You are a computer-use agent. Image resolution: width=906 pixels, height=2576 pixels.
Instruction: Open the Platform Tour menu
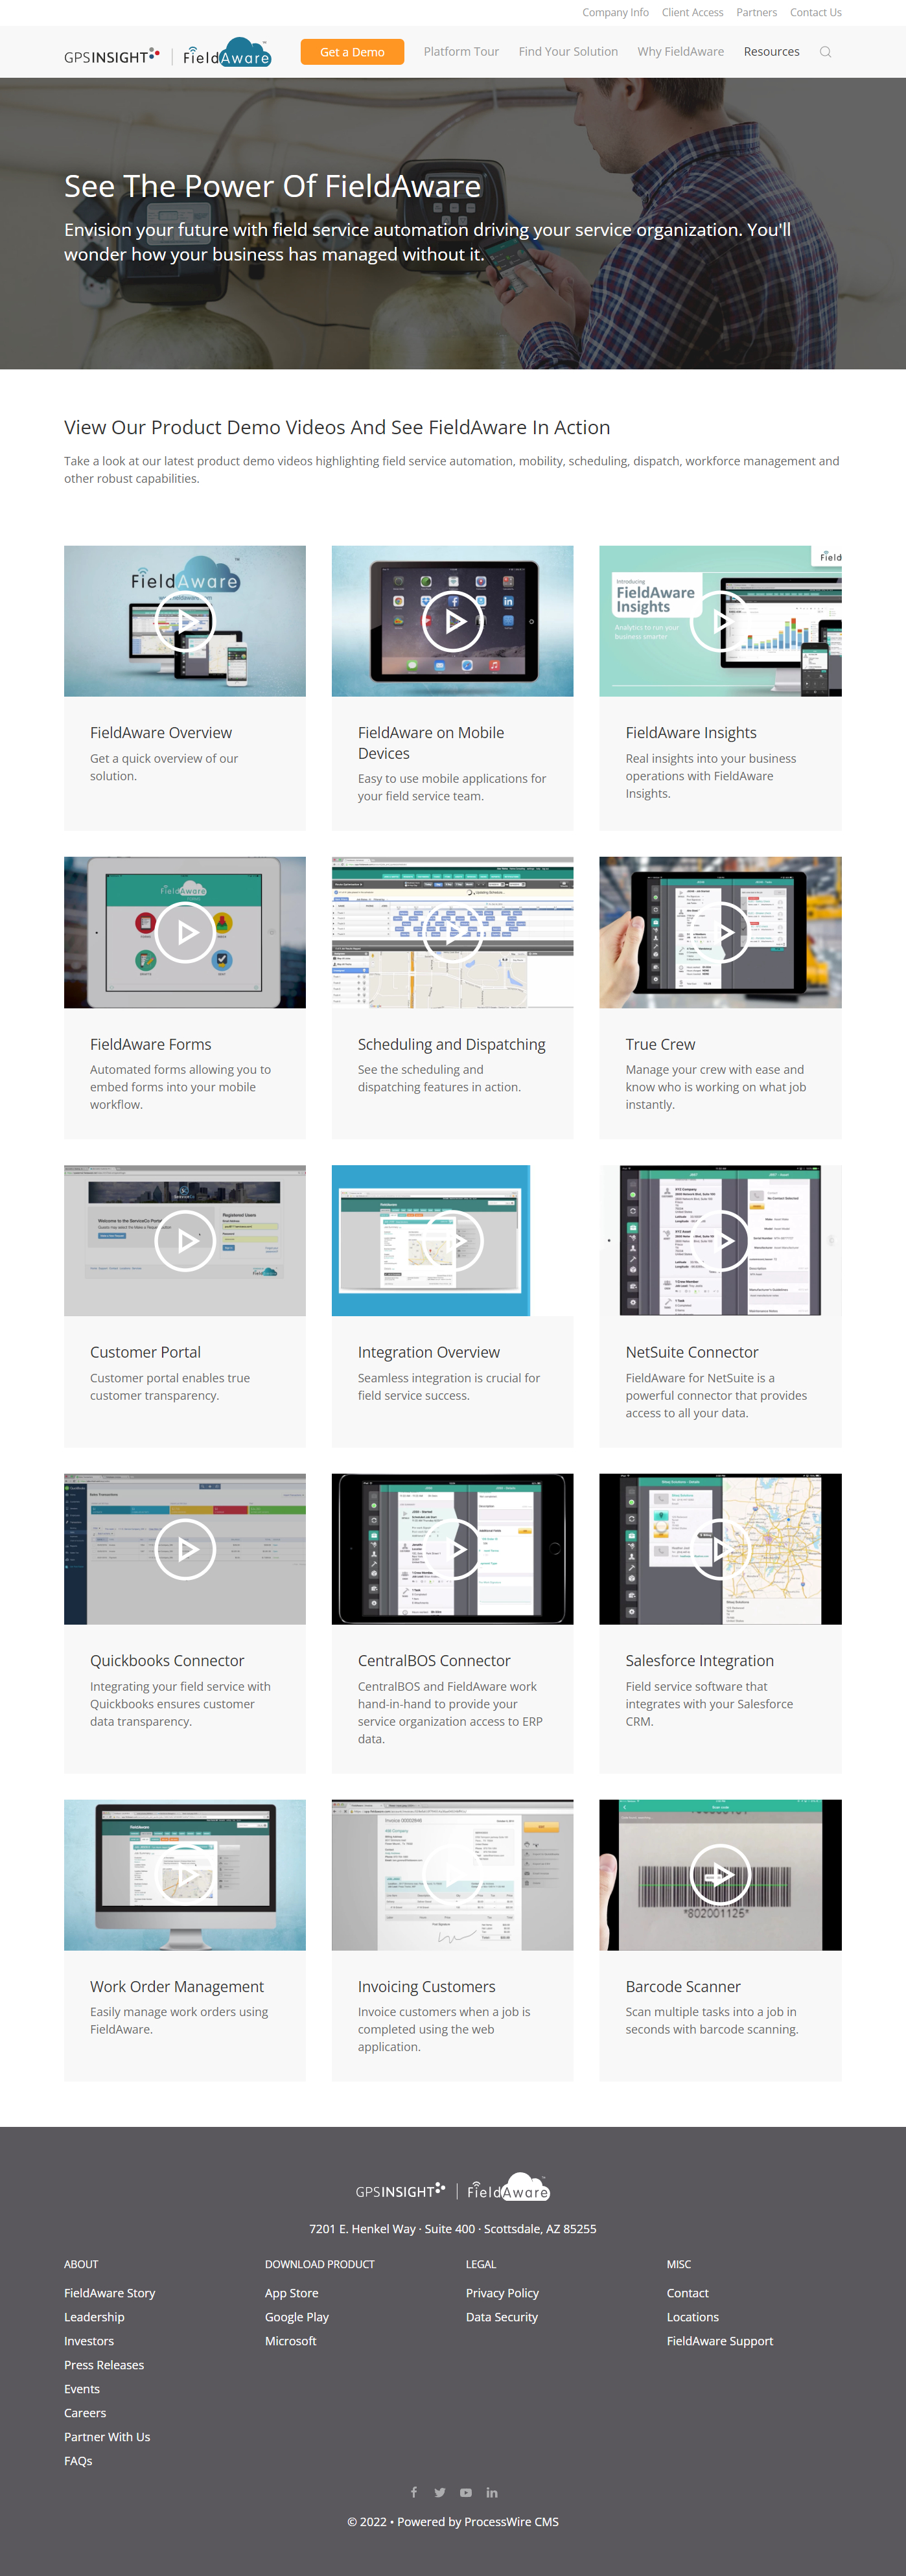(461, 52)
